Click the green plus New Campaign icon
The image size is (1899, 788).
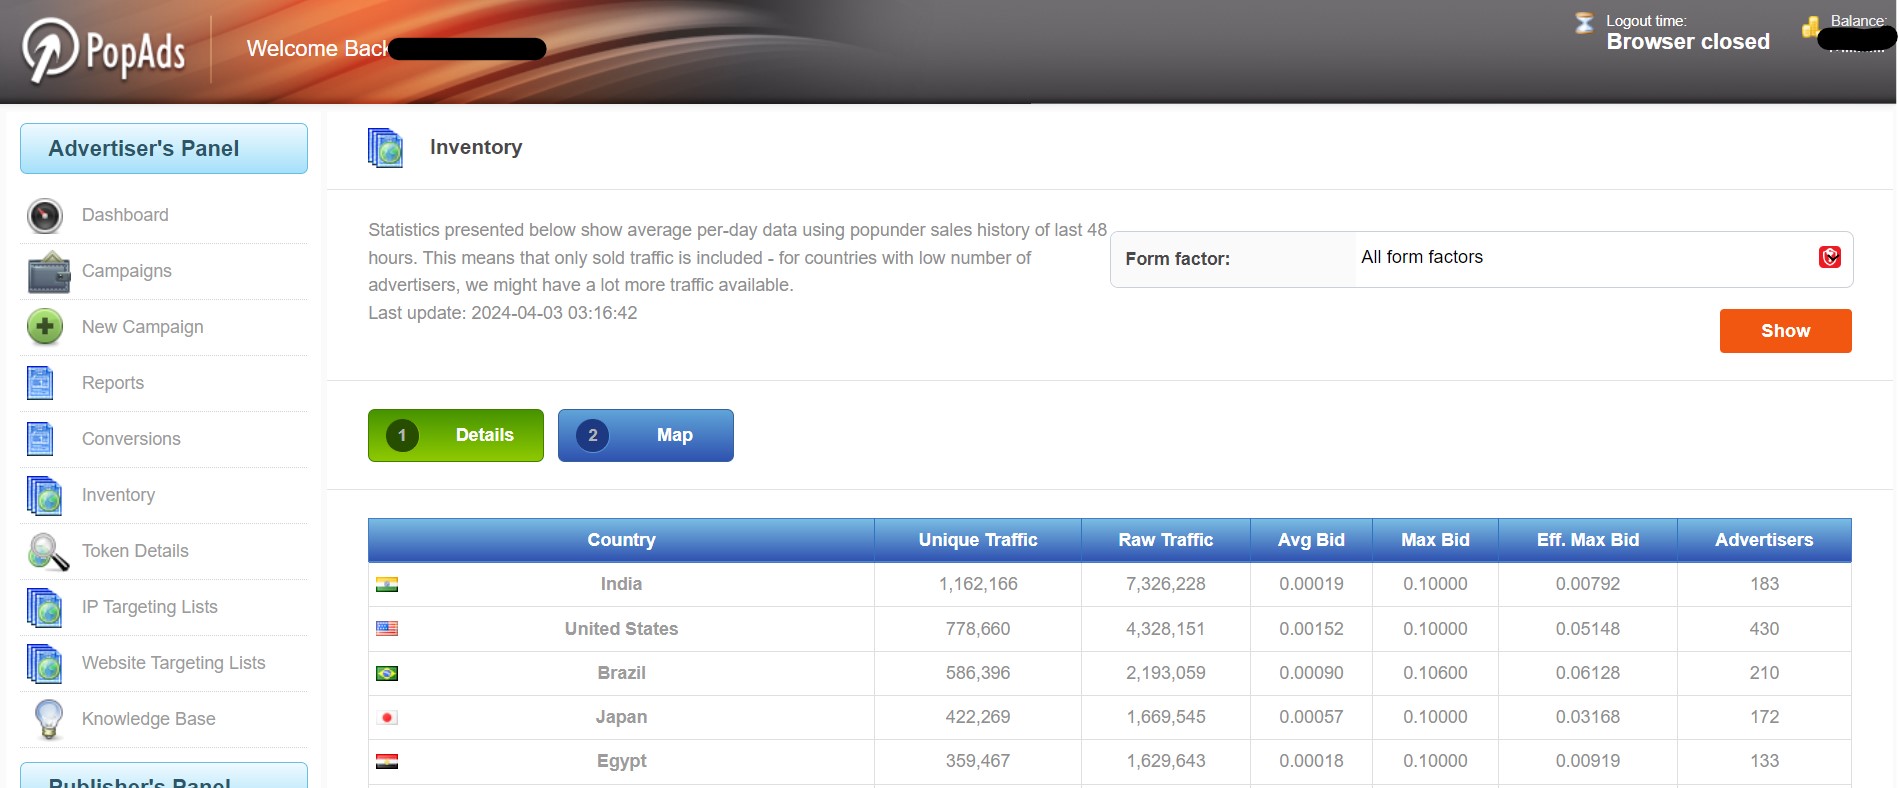point(45,327)
